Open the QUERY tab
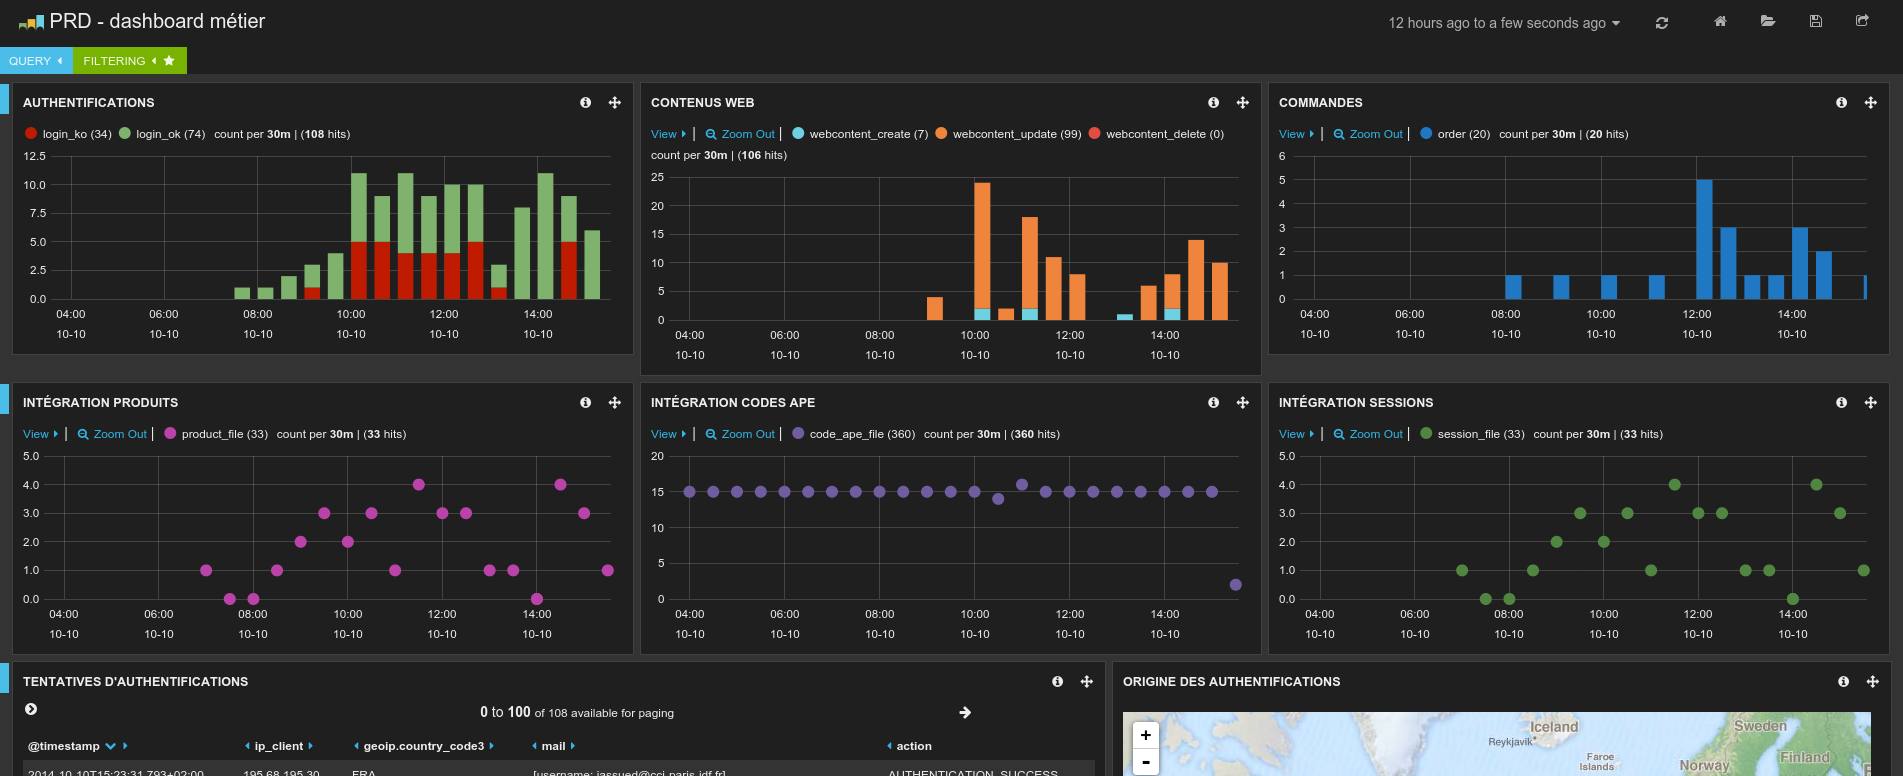The image size is (1903, 776). (36, 61)
